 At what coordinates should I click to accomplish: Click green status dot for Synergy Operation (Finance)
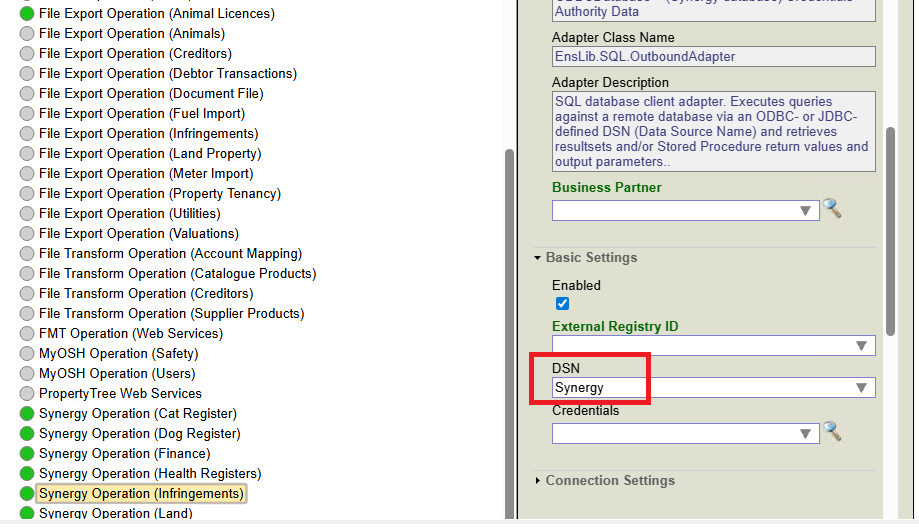(27, 454)
